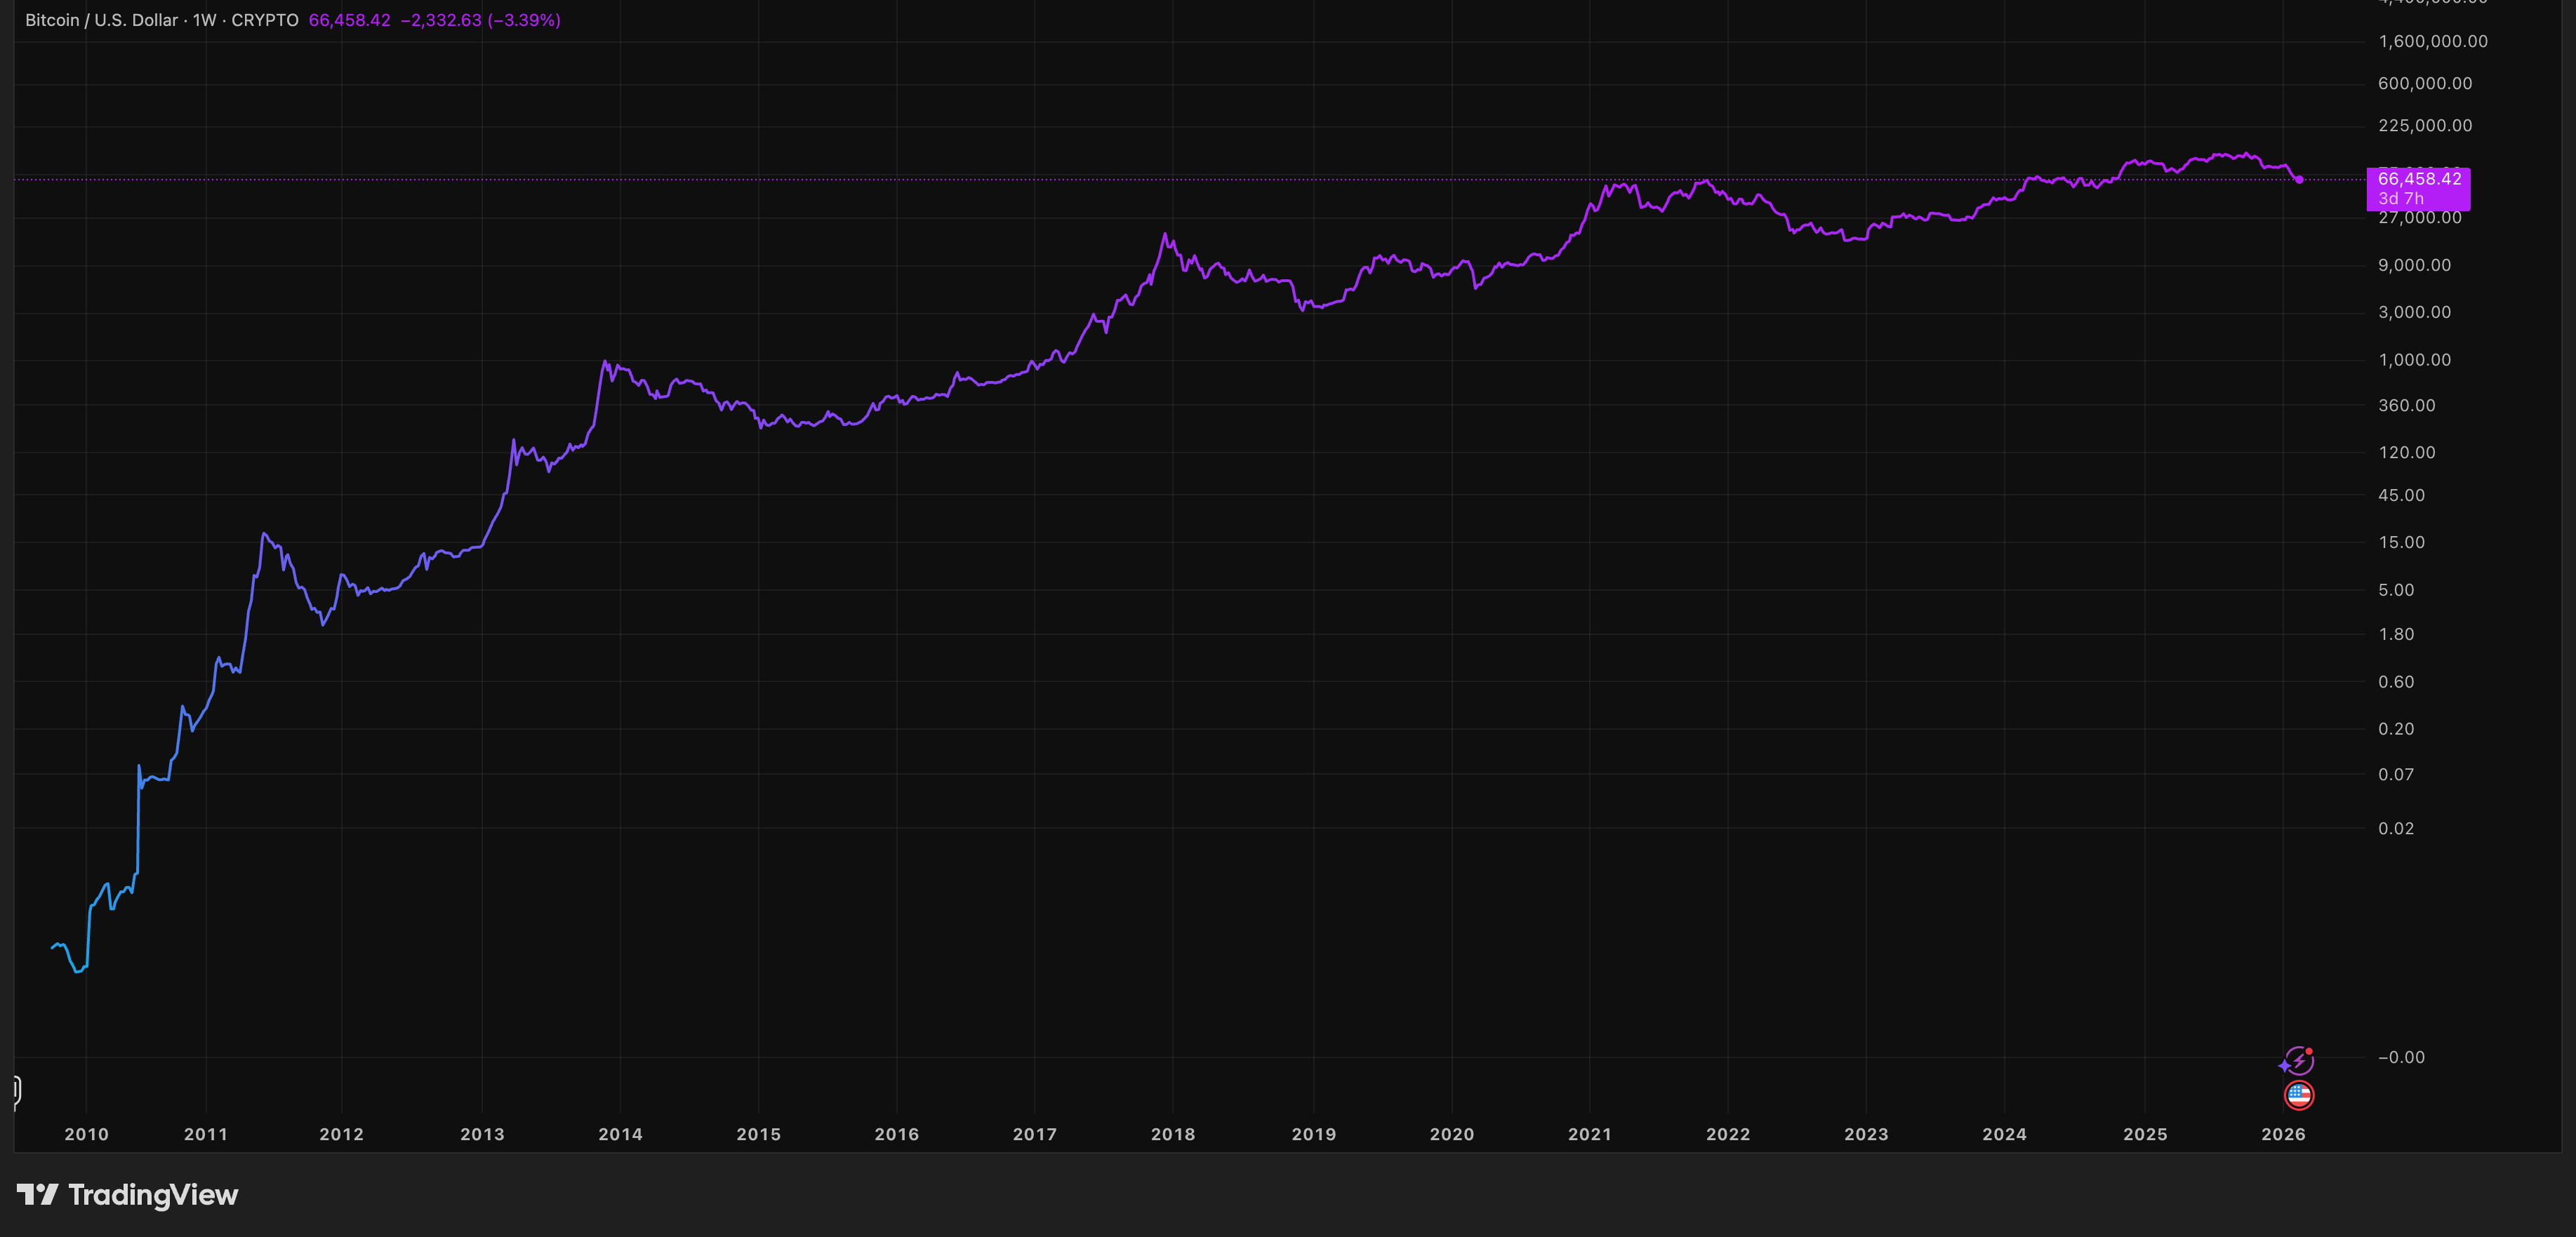The width and height of the screenshot is (2576, 1237).
Task: Click the 2010 label on time axis
Action: pos(86,1134)
